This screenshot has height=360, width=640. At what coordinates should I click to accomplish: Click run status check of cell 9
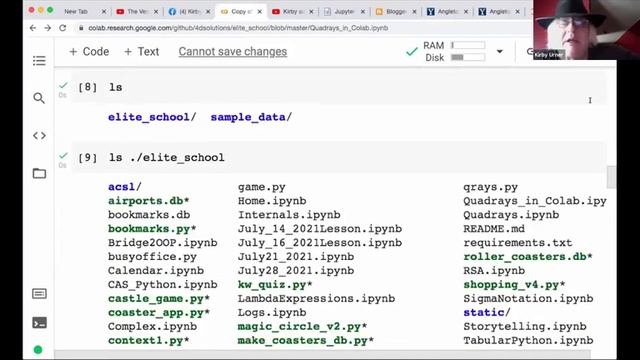tap(63, 156)
